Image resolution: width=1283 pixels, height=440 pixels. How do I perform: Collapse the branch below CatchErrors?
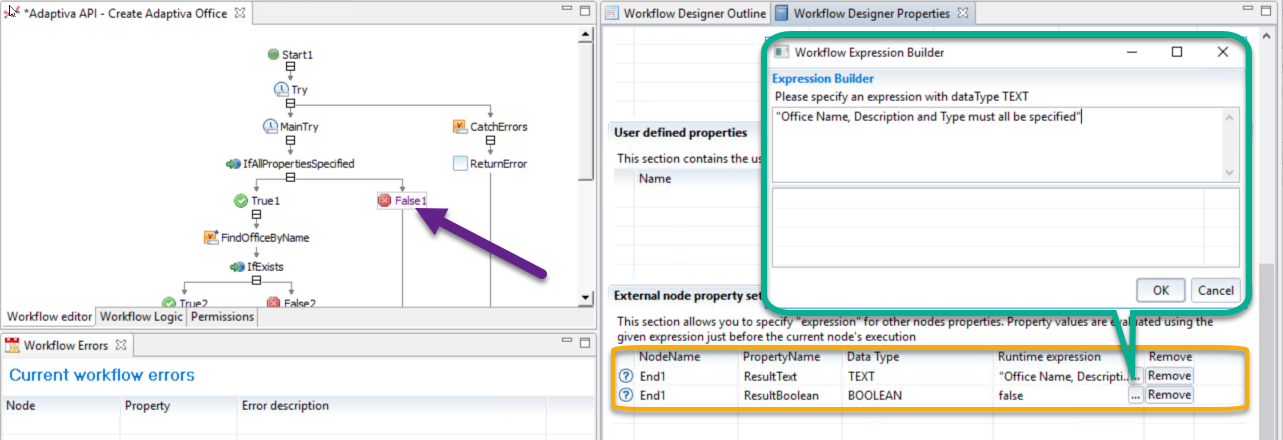pyautogui.click(x=490, y=141)
